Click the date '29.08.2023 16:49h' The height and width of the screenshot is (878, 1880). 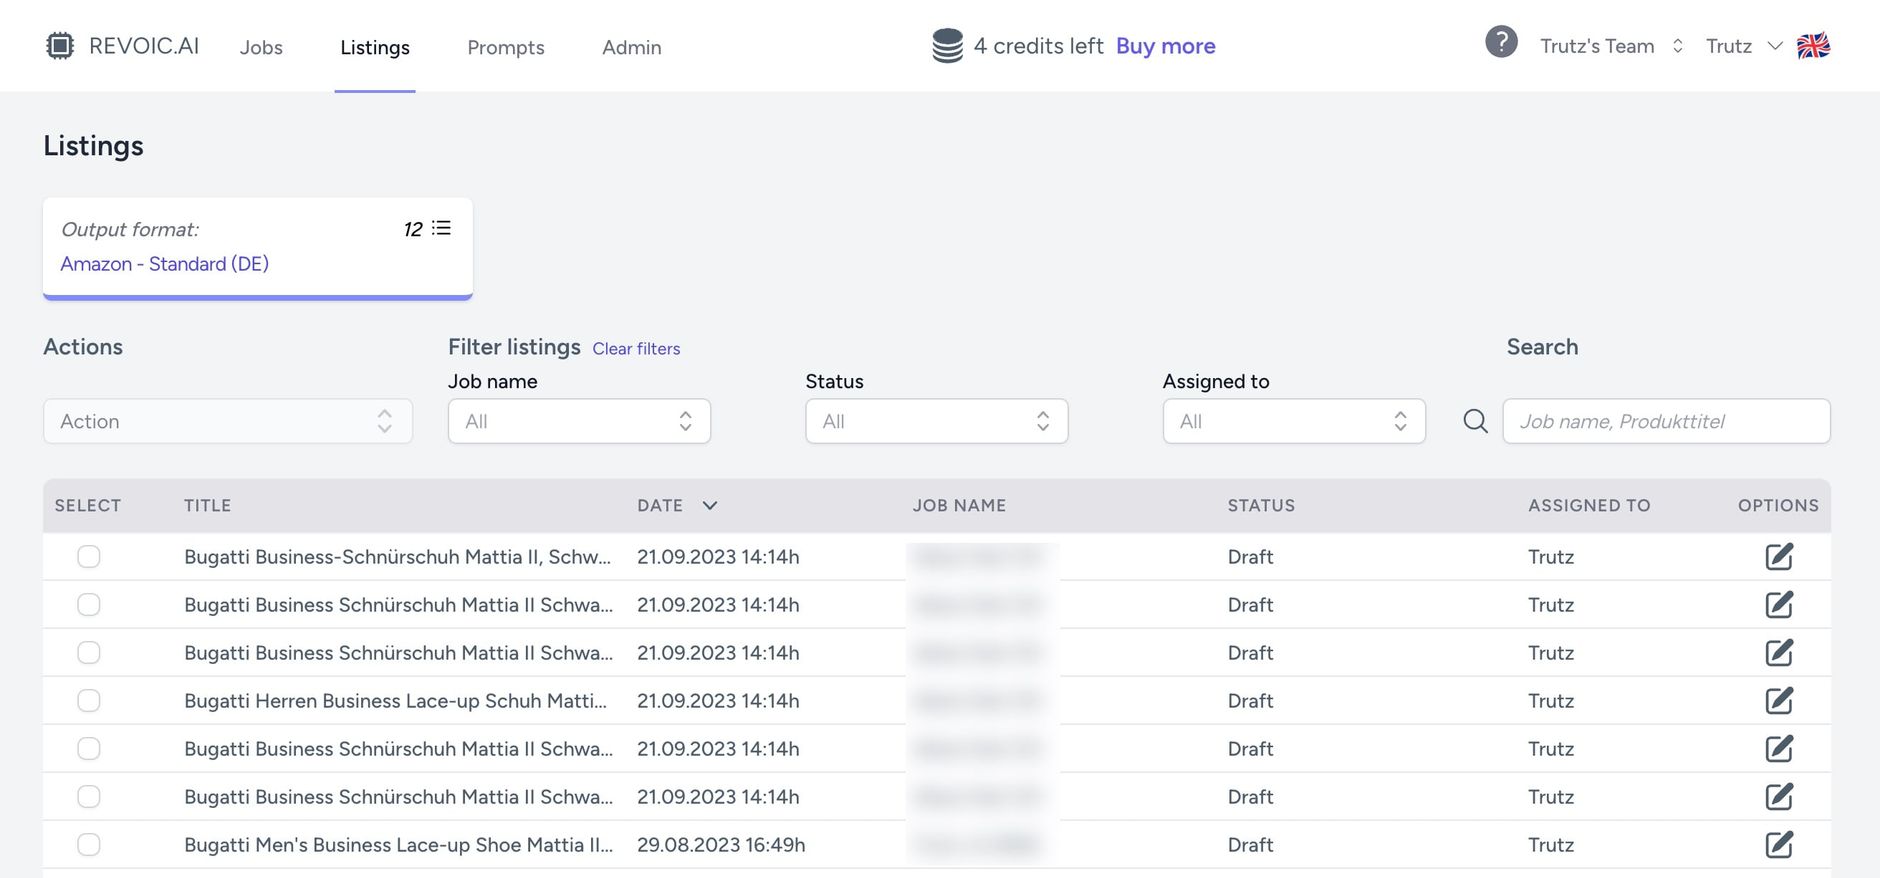coord(721,844)
